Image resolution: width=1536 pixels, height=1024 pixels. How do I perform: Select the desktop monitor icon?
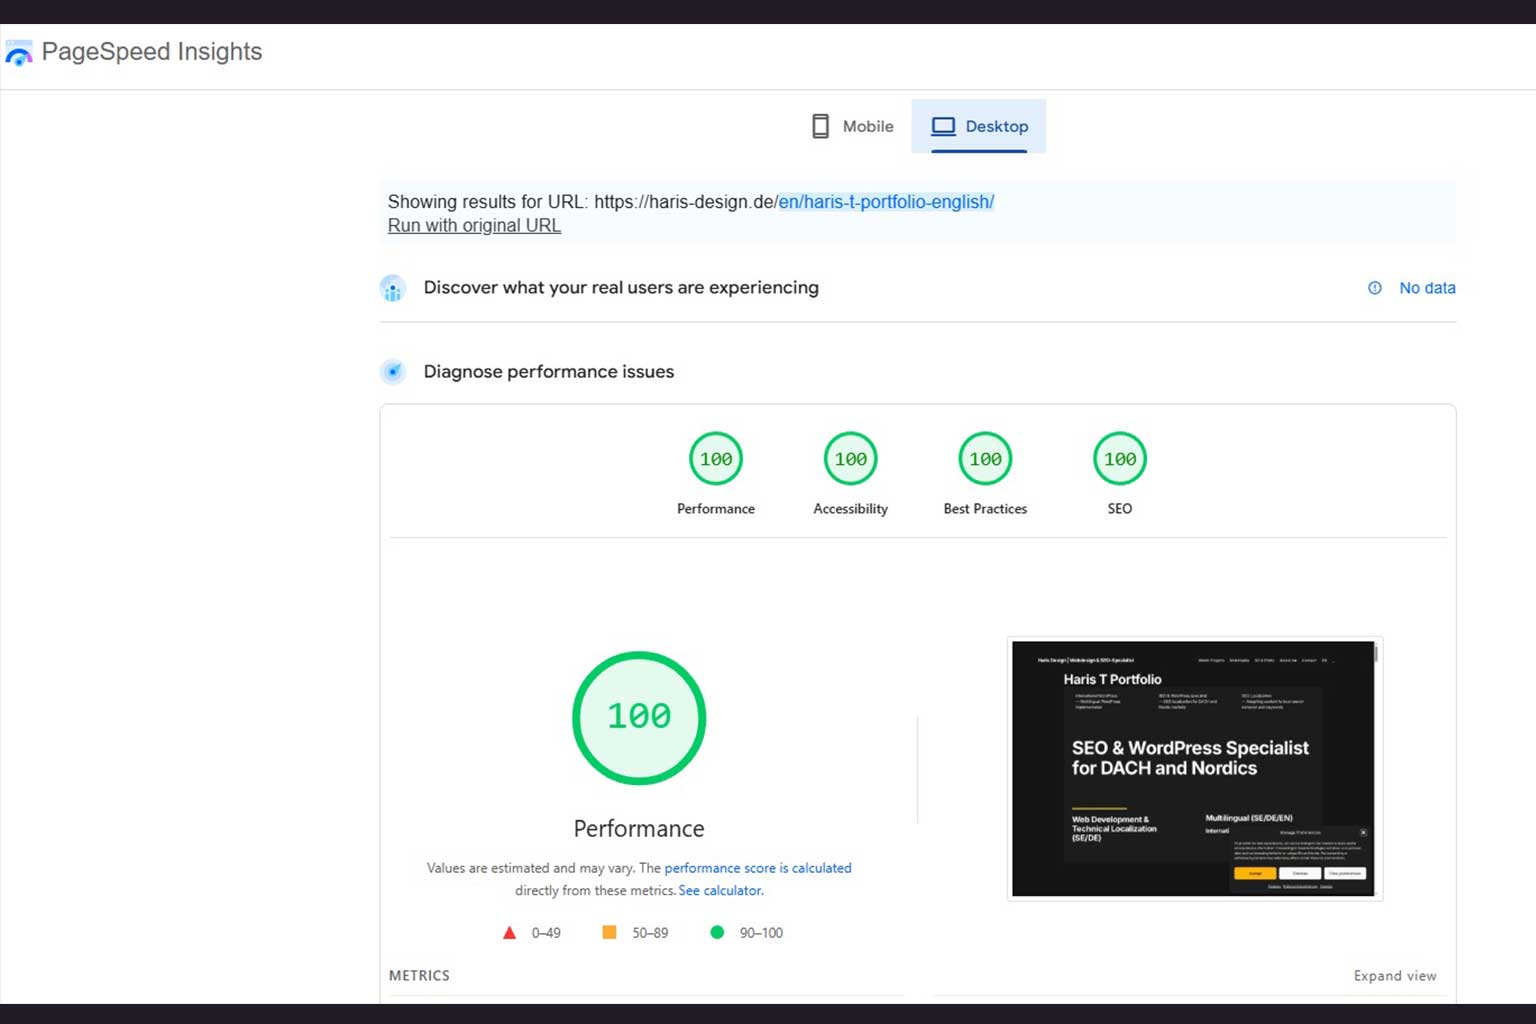941,125
